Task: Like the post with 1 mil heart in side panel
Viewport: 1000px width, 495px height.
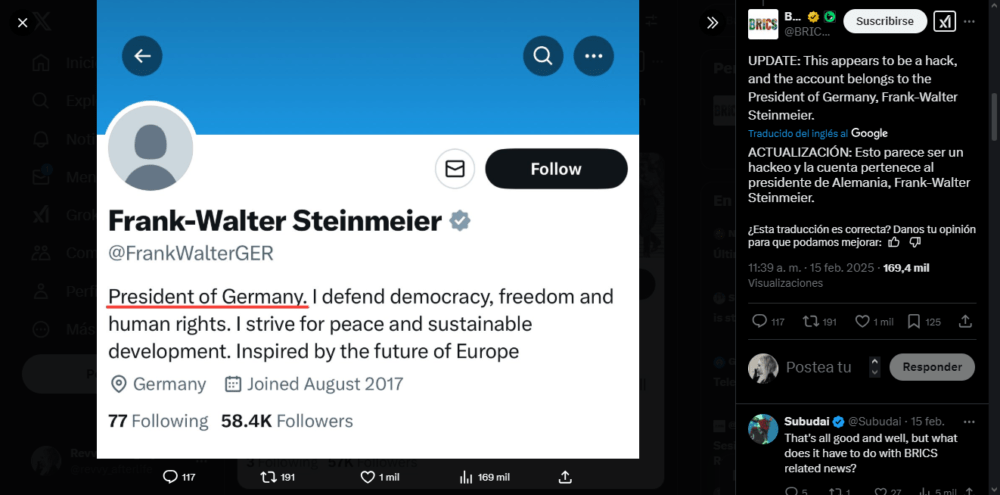Action: pos(862,321)
